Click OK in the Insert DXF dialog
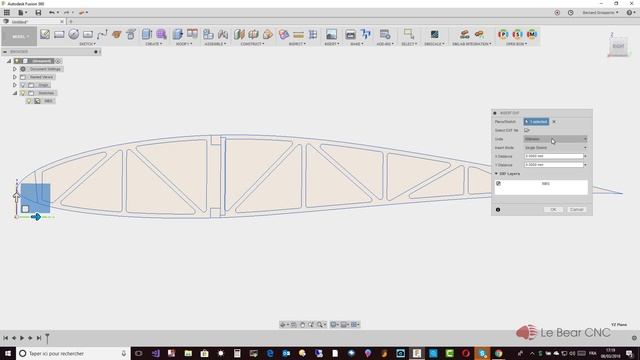 tap(553, 209)
